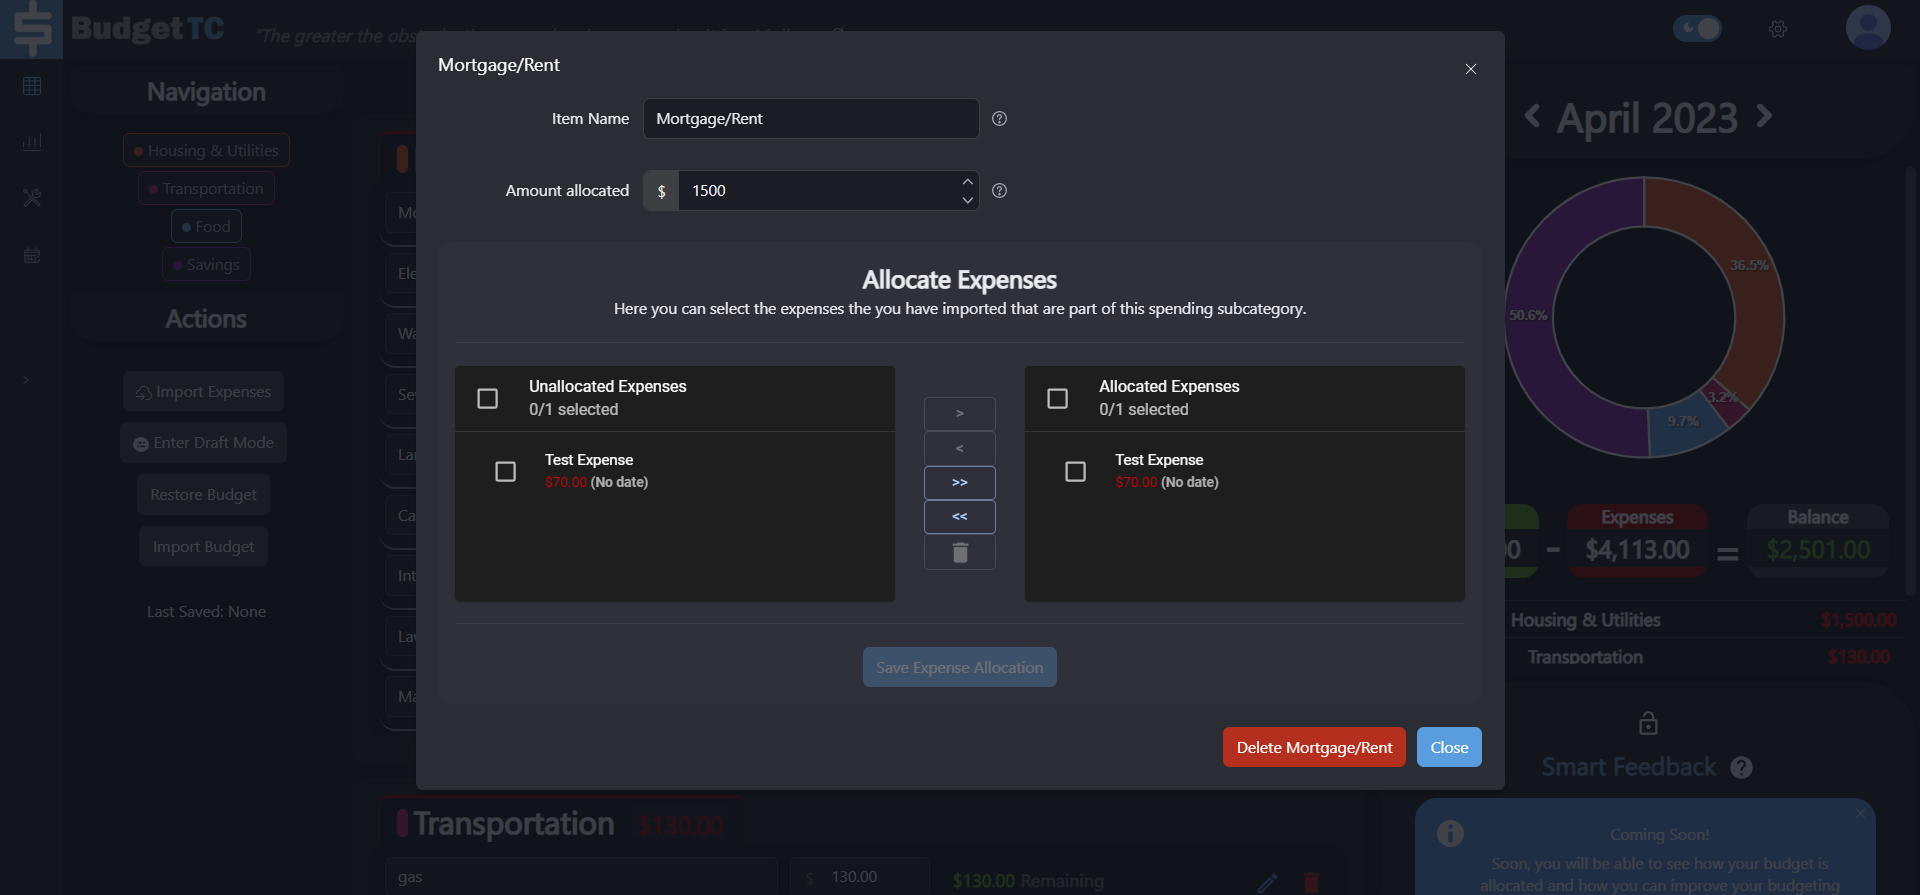Go to previous month before April 2023

1532,116
